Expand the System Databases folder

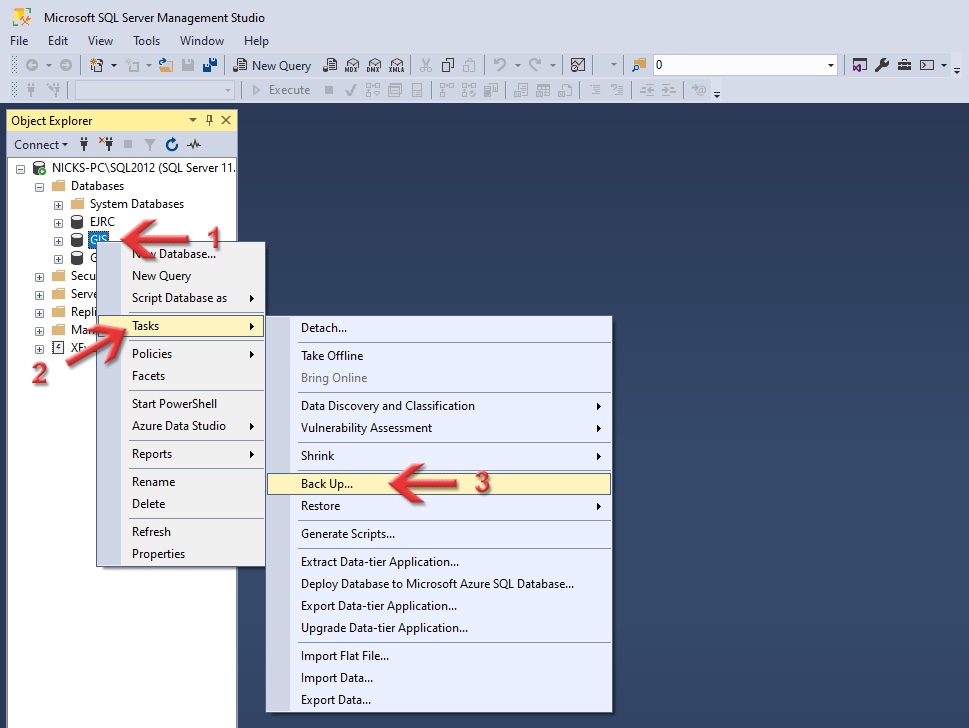(58, 205)
